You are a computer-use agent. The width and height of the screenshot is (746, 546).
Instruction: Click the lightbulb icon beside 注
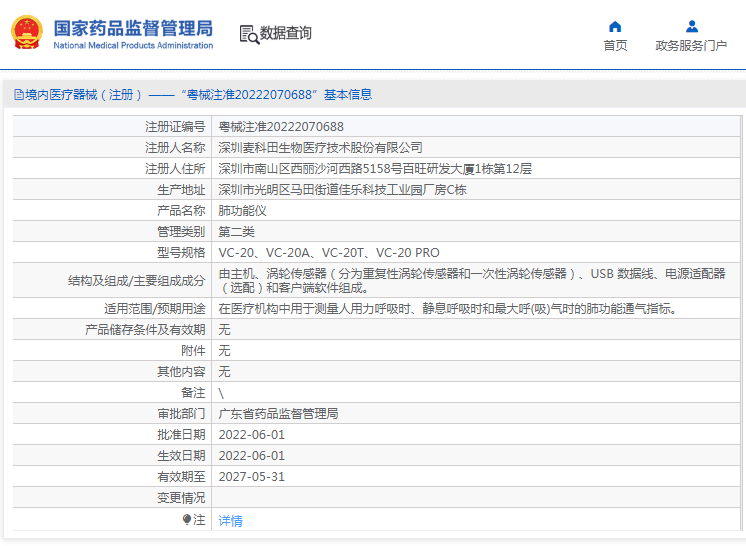tap(186, 519)
